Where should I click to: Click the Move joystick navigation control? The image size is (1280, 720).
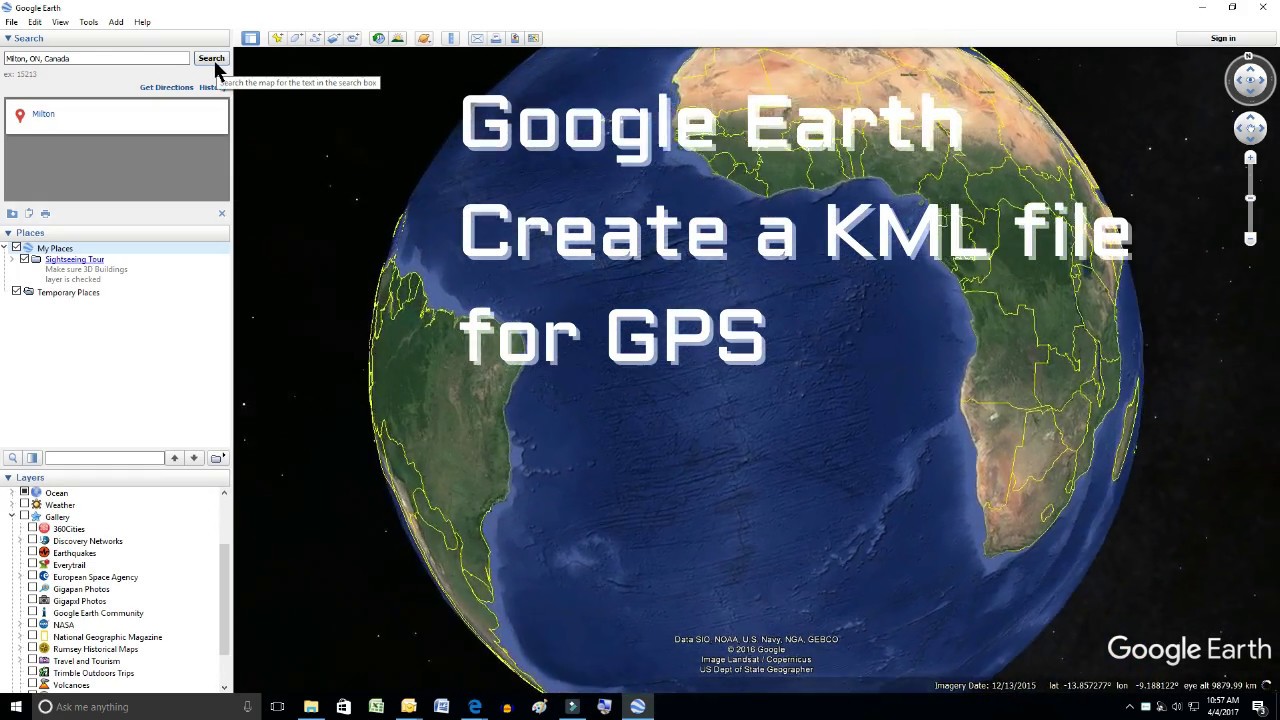click(1250, 128)
